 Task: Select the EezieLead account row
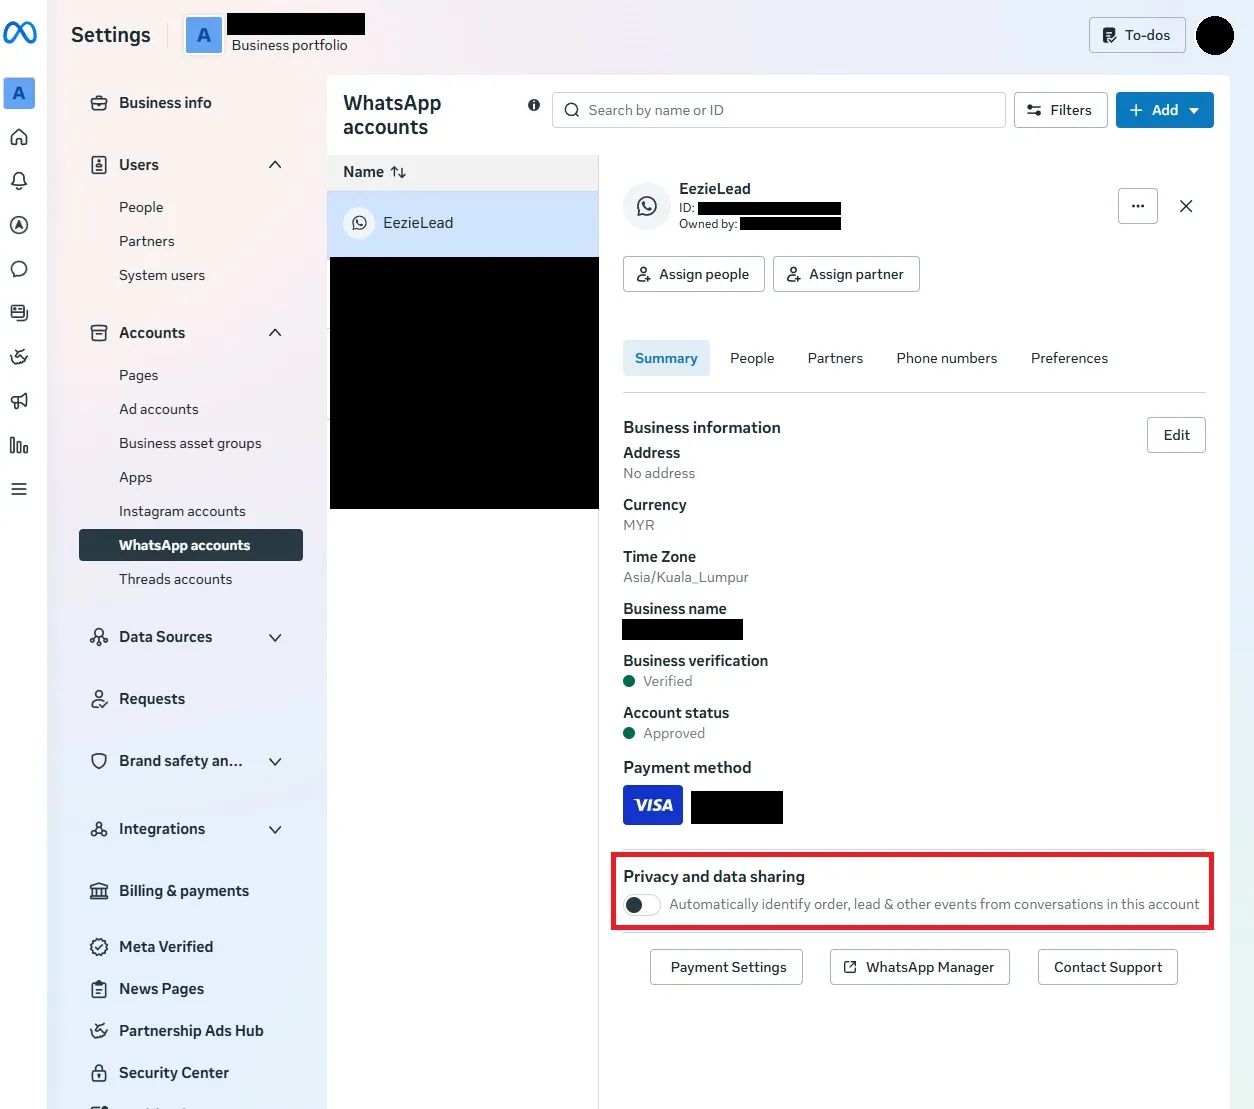[463, 223]
